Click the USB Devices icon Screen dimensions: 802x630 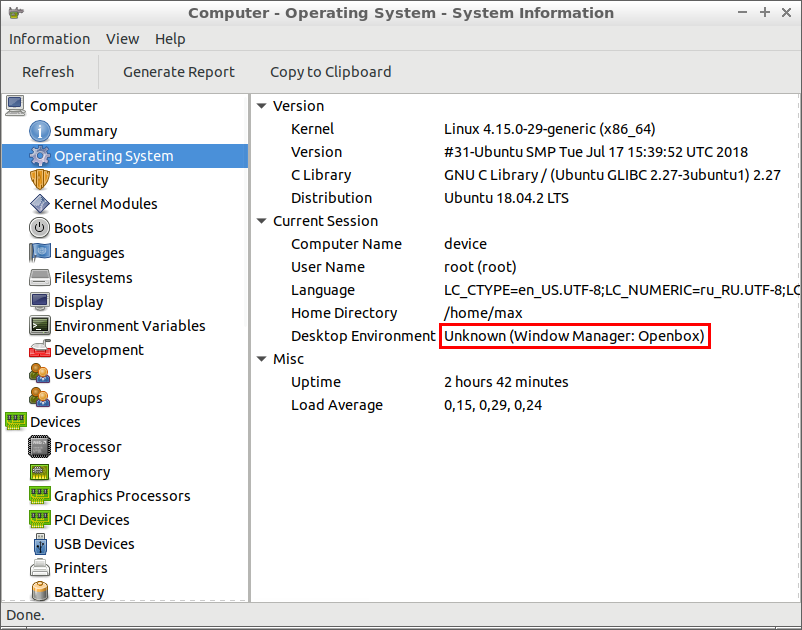click(x=39, y=544)
